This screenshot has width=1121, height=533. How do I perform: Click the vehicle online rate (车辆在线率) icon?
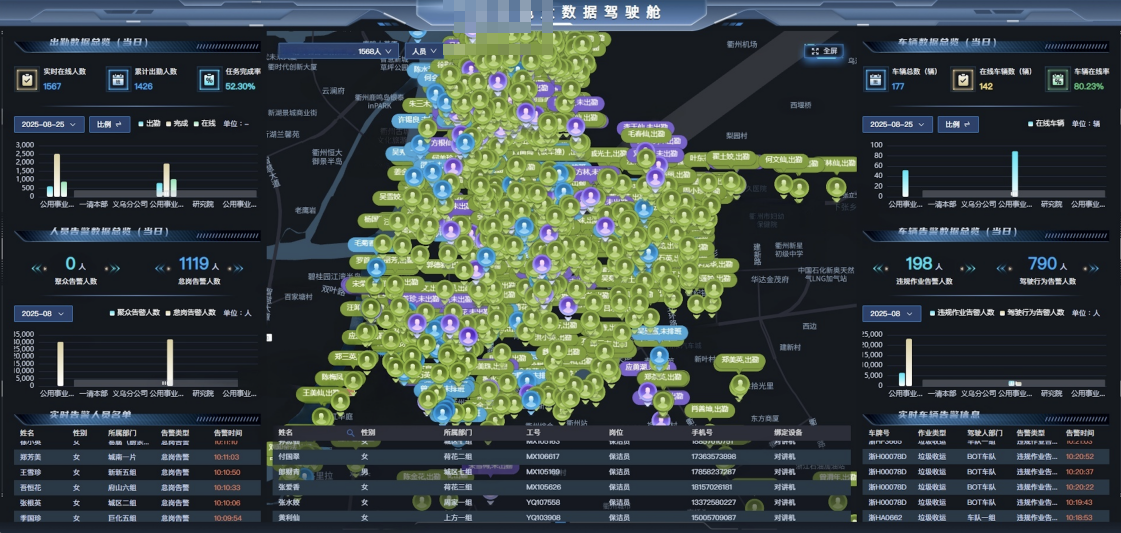pyautogui.click(x=1057, y=79)
